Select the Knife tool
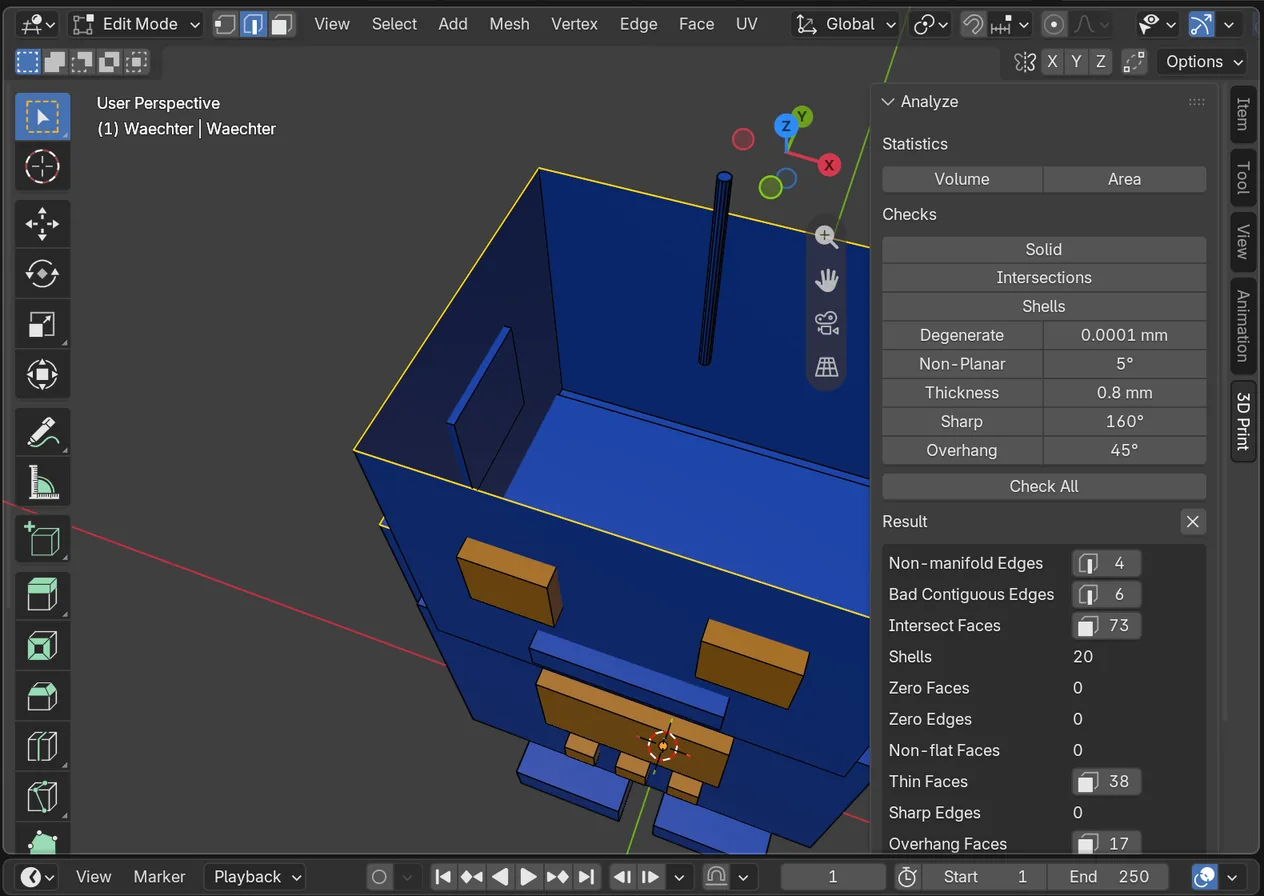 (42, 797)
